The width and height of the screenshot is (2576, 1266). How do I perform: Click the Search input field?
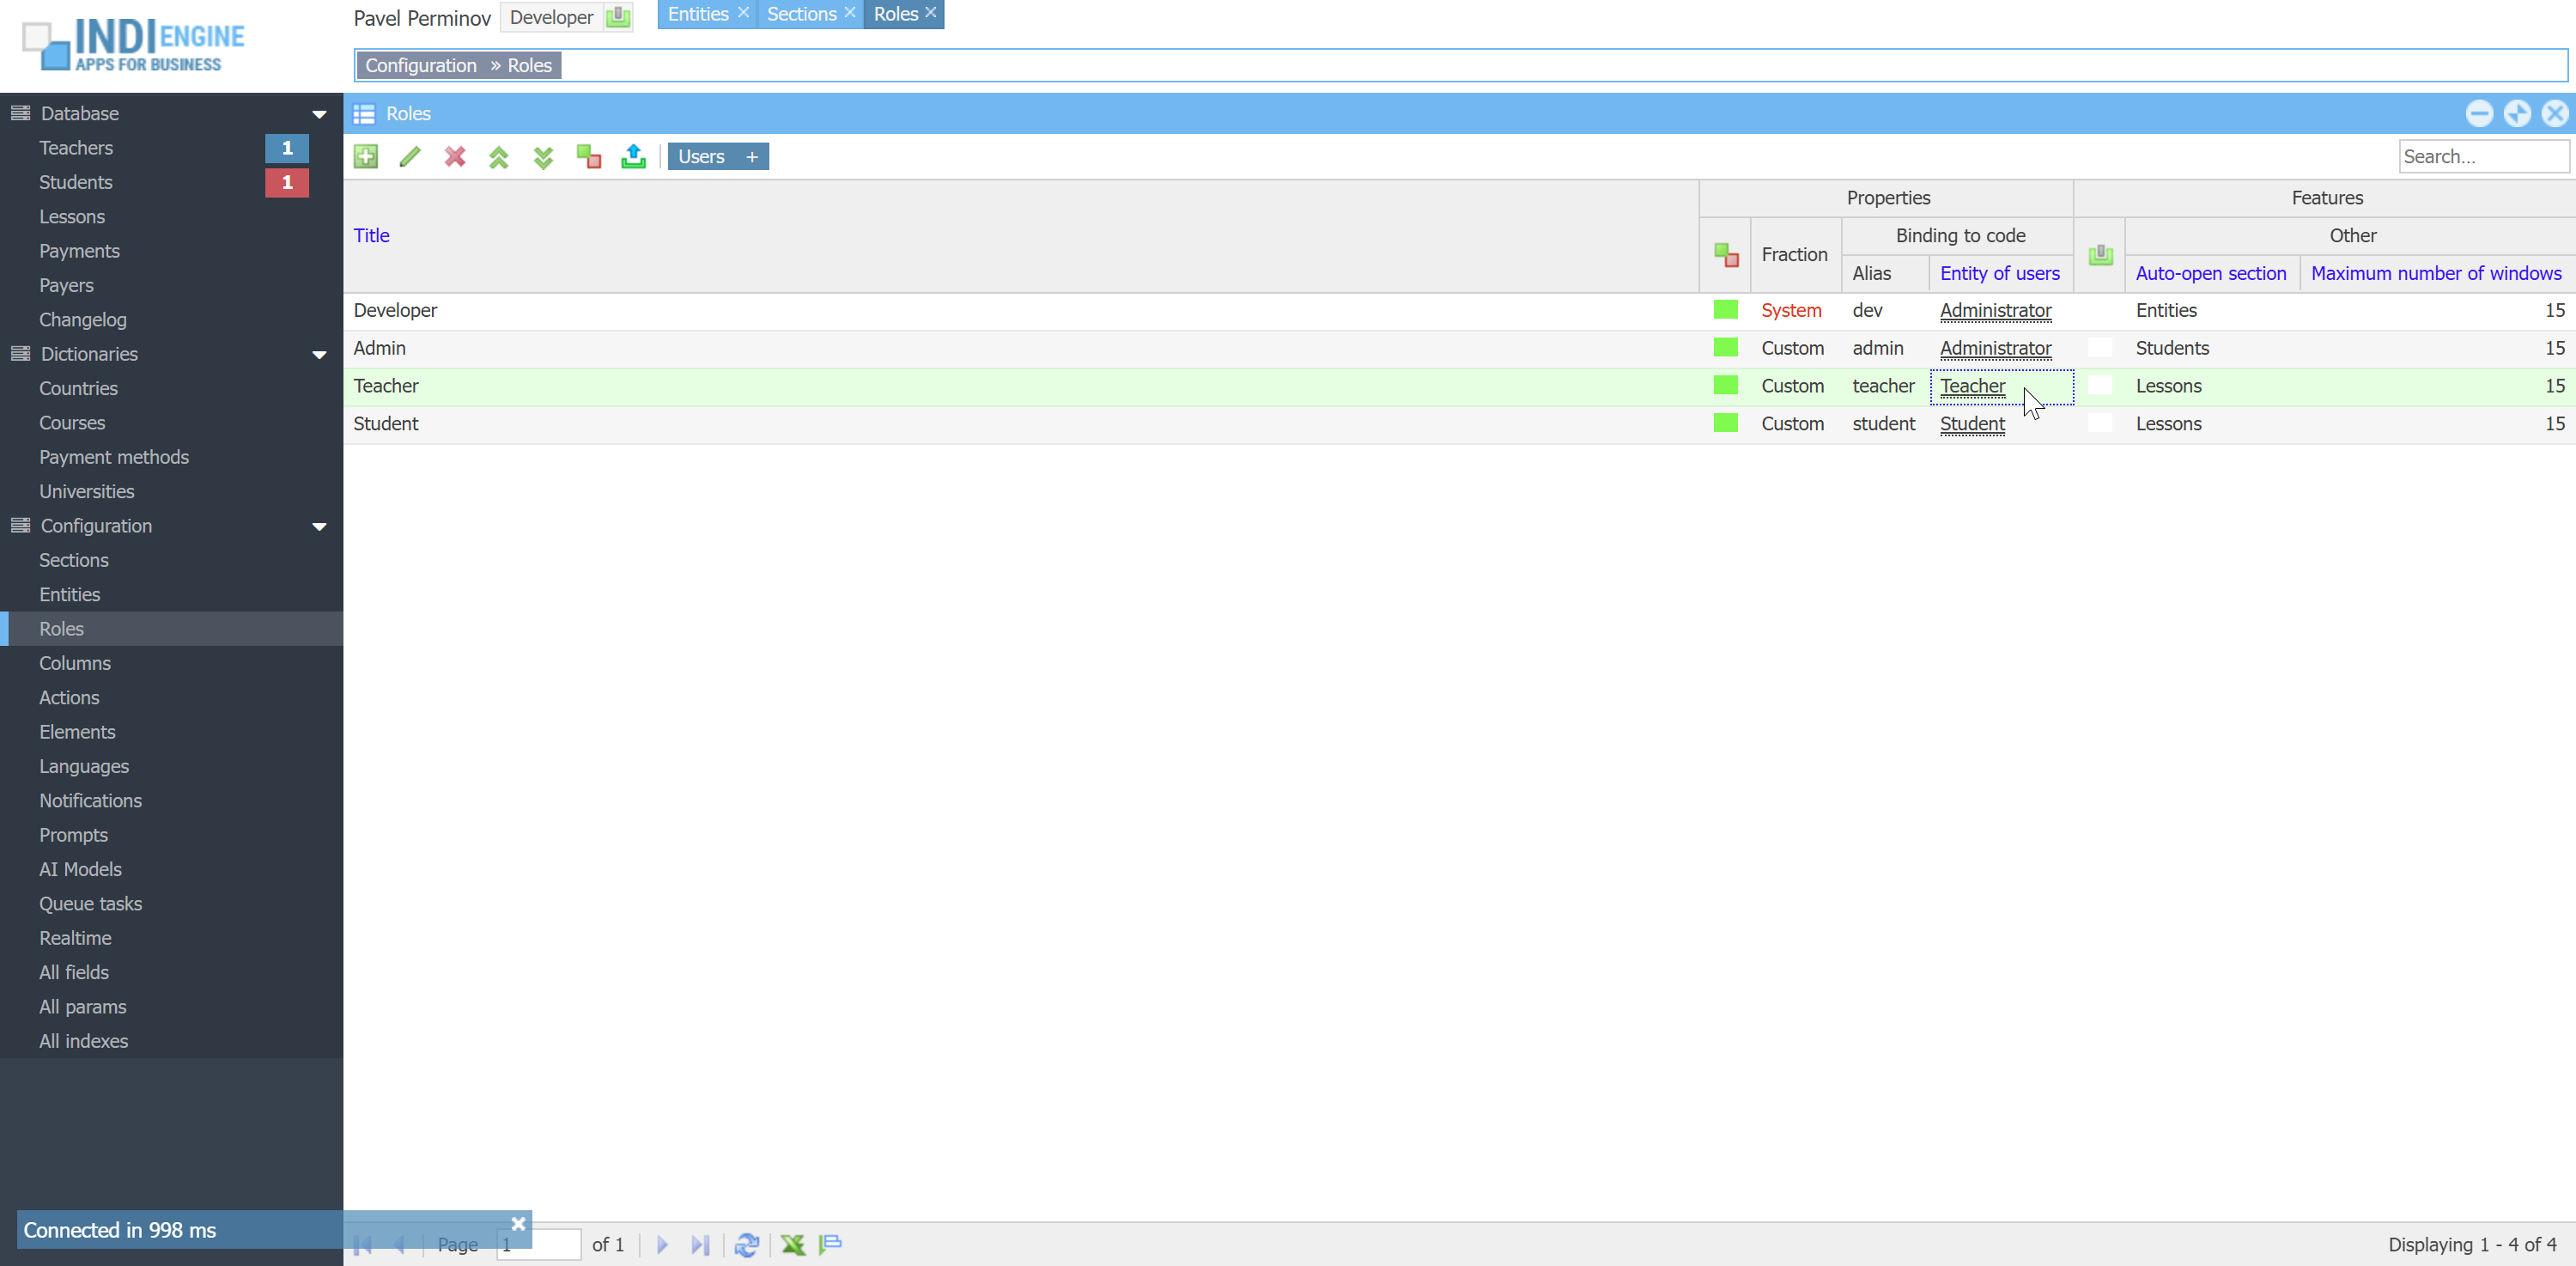[x=2482, y=157]
